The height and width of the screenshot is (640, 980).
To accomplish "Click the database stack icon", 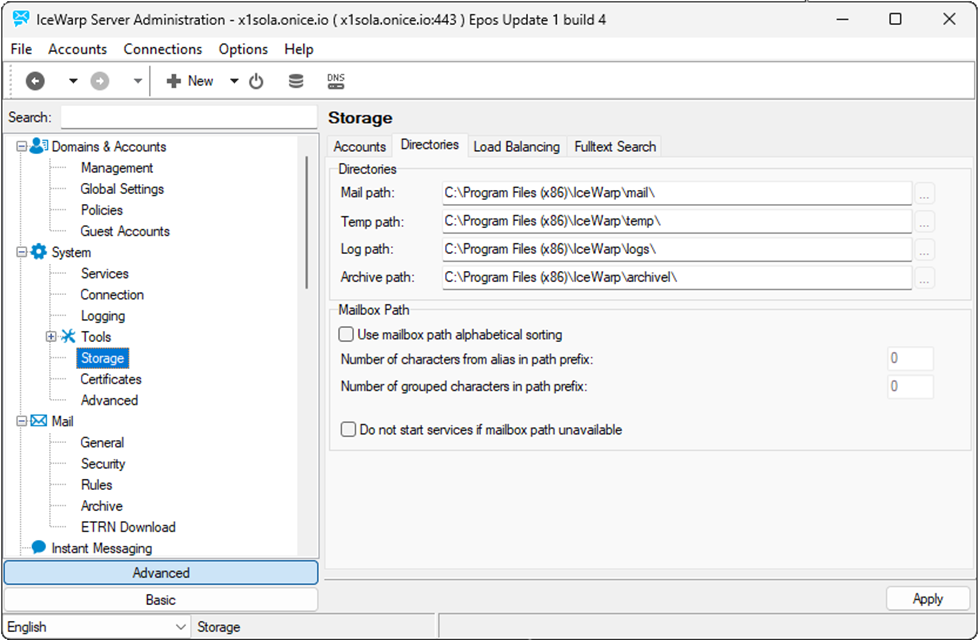I will tap(296, 81).
